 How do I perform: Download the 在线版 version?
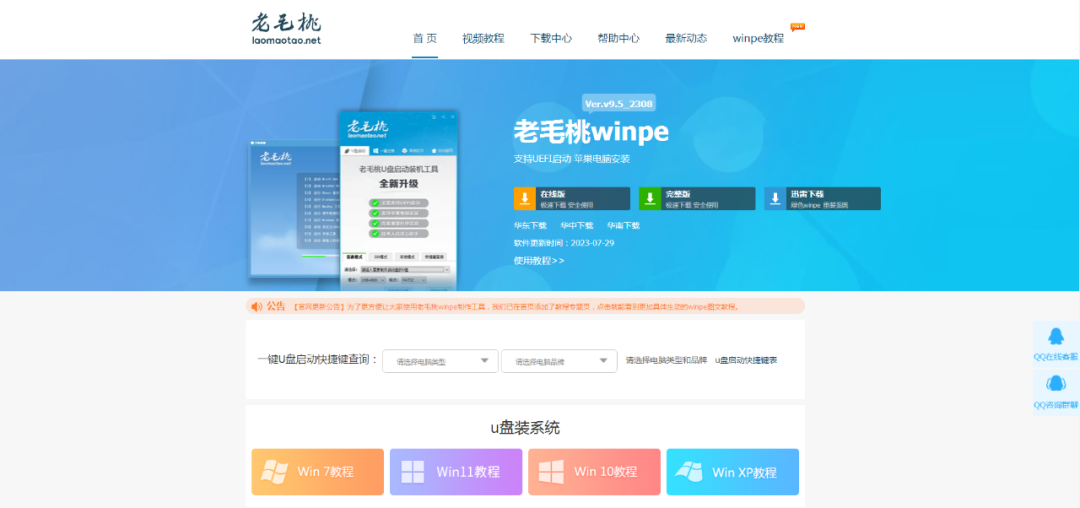(x=572, y=198)
